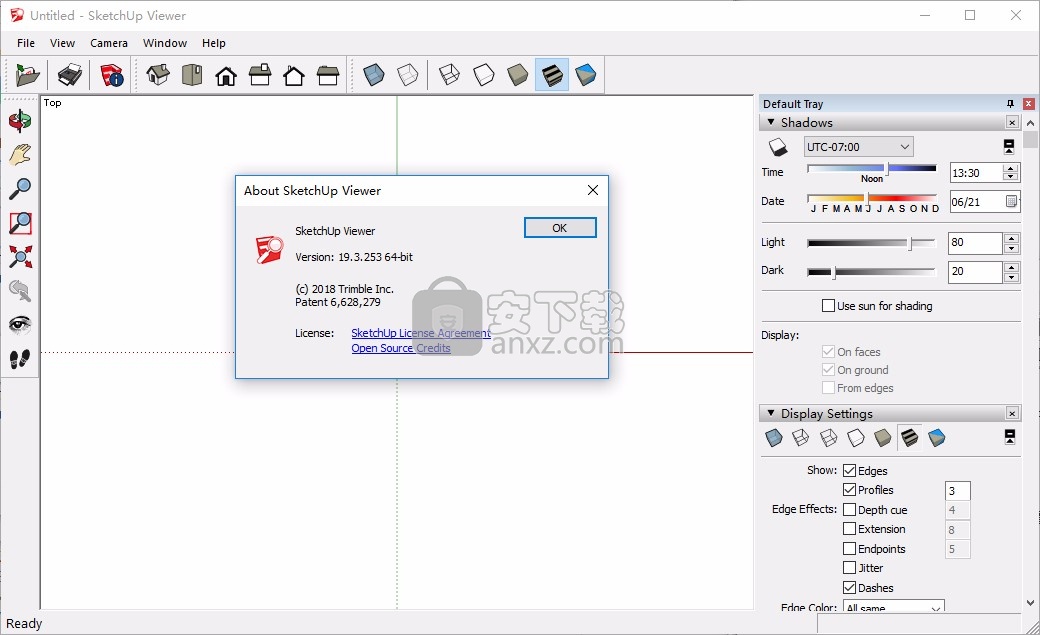
Task: Select Shaded With Textures icon in Display Settings
Action: pos(910,438)
